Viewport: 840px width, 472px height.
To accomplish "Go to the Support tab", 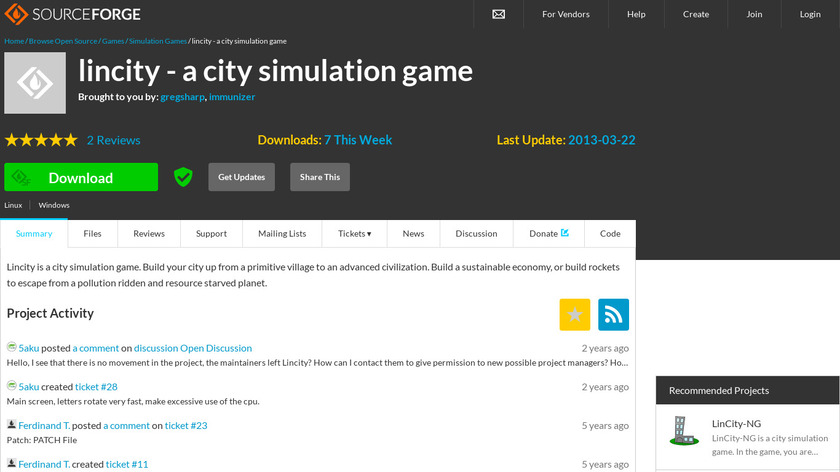I will 211,234.
